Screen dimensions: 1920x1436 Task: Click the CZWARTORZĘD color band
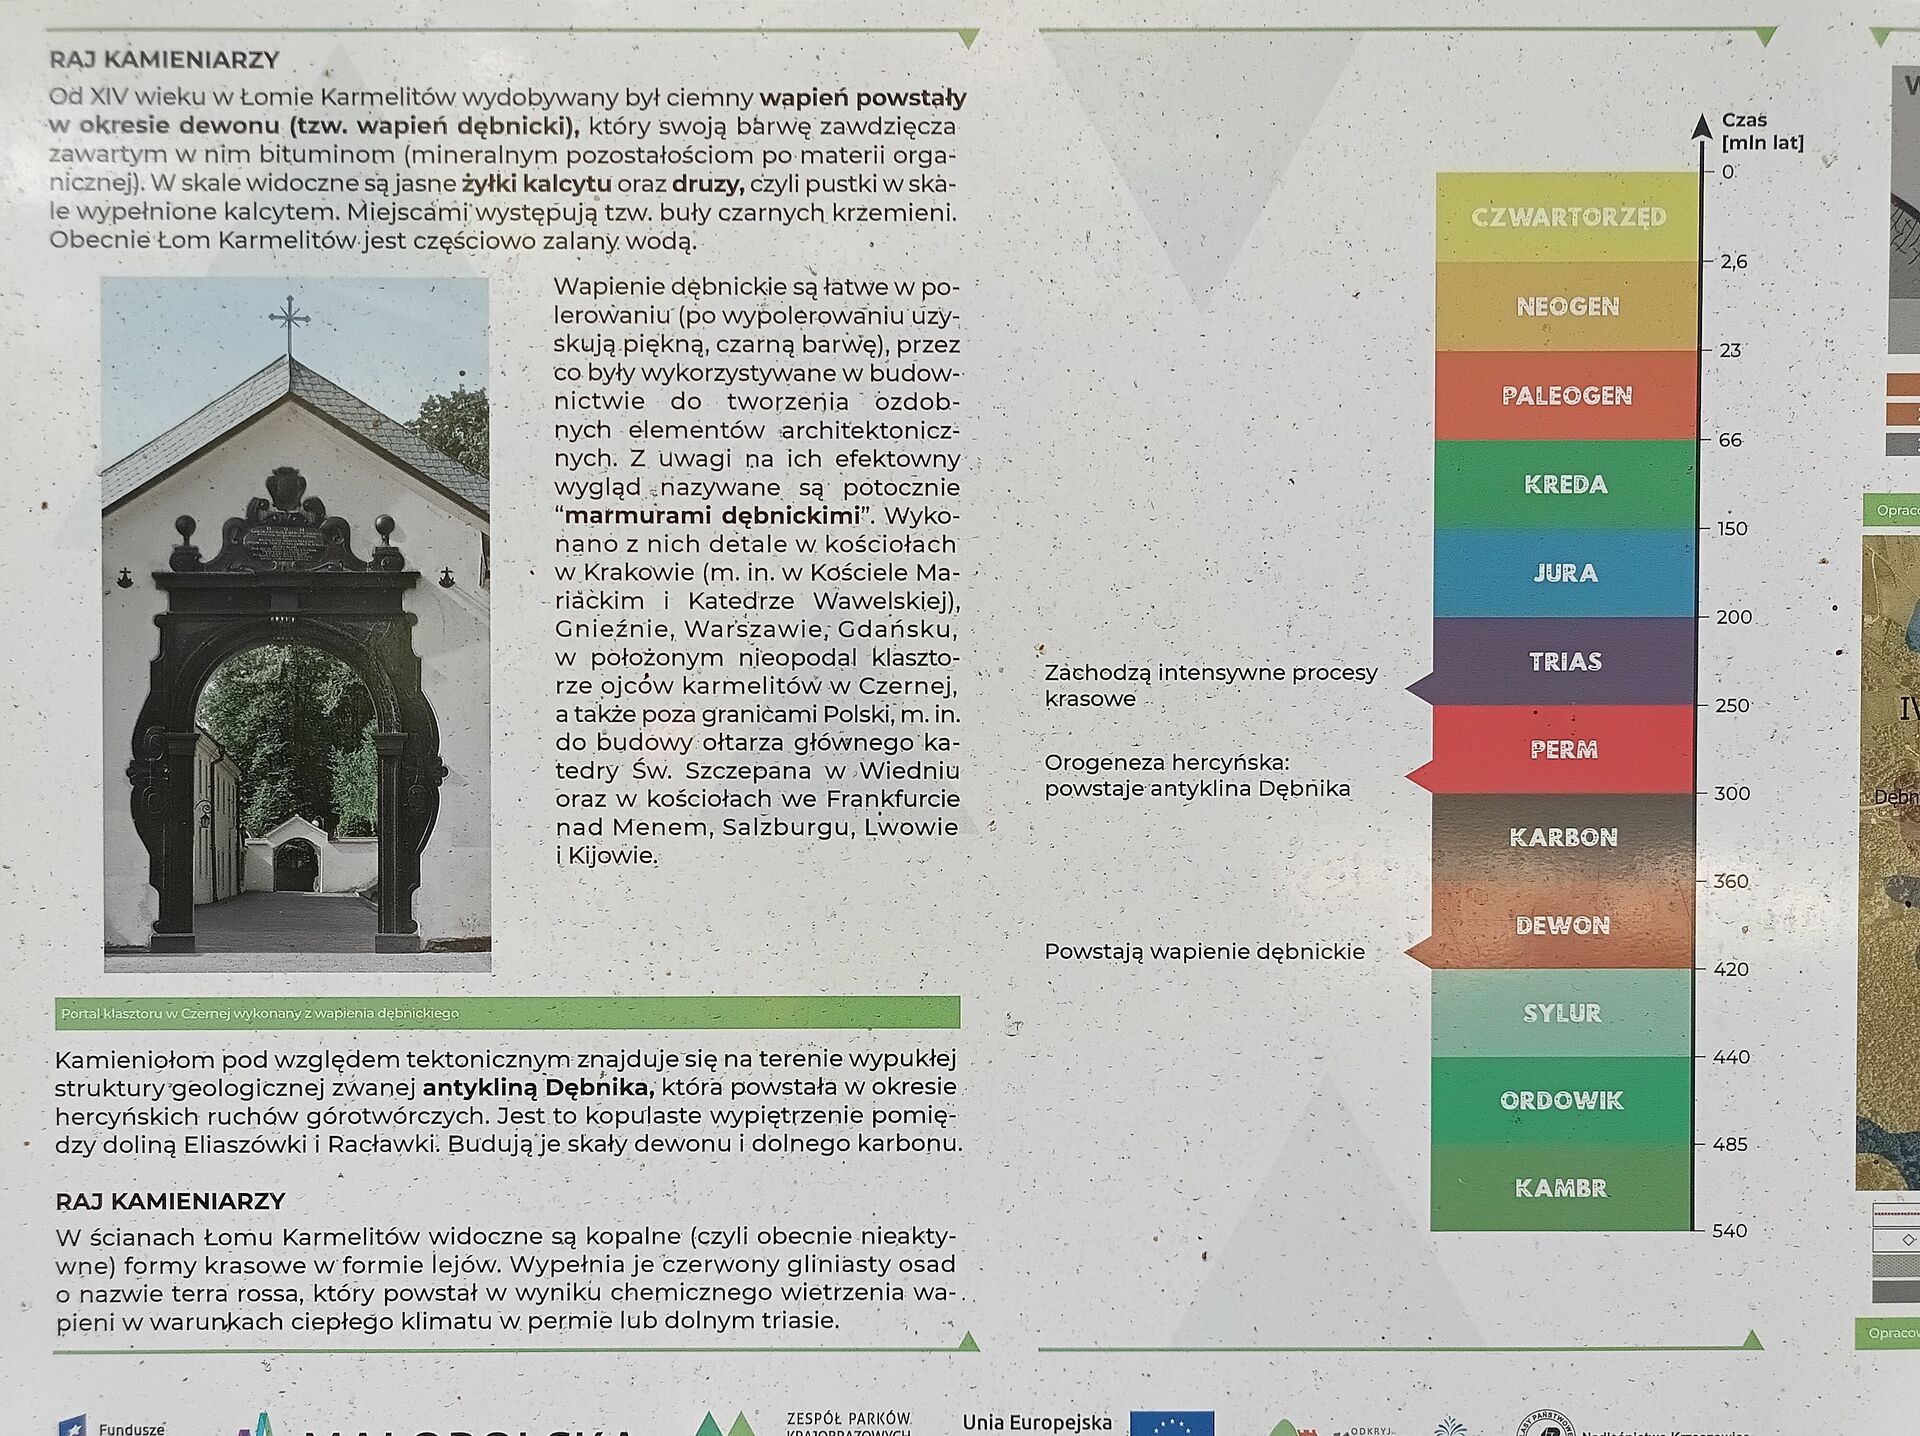pyautogui.click(x=1568, y=217)
